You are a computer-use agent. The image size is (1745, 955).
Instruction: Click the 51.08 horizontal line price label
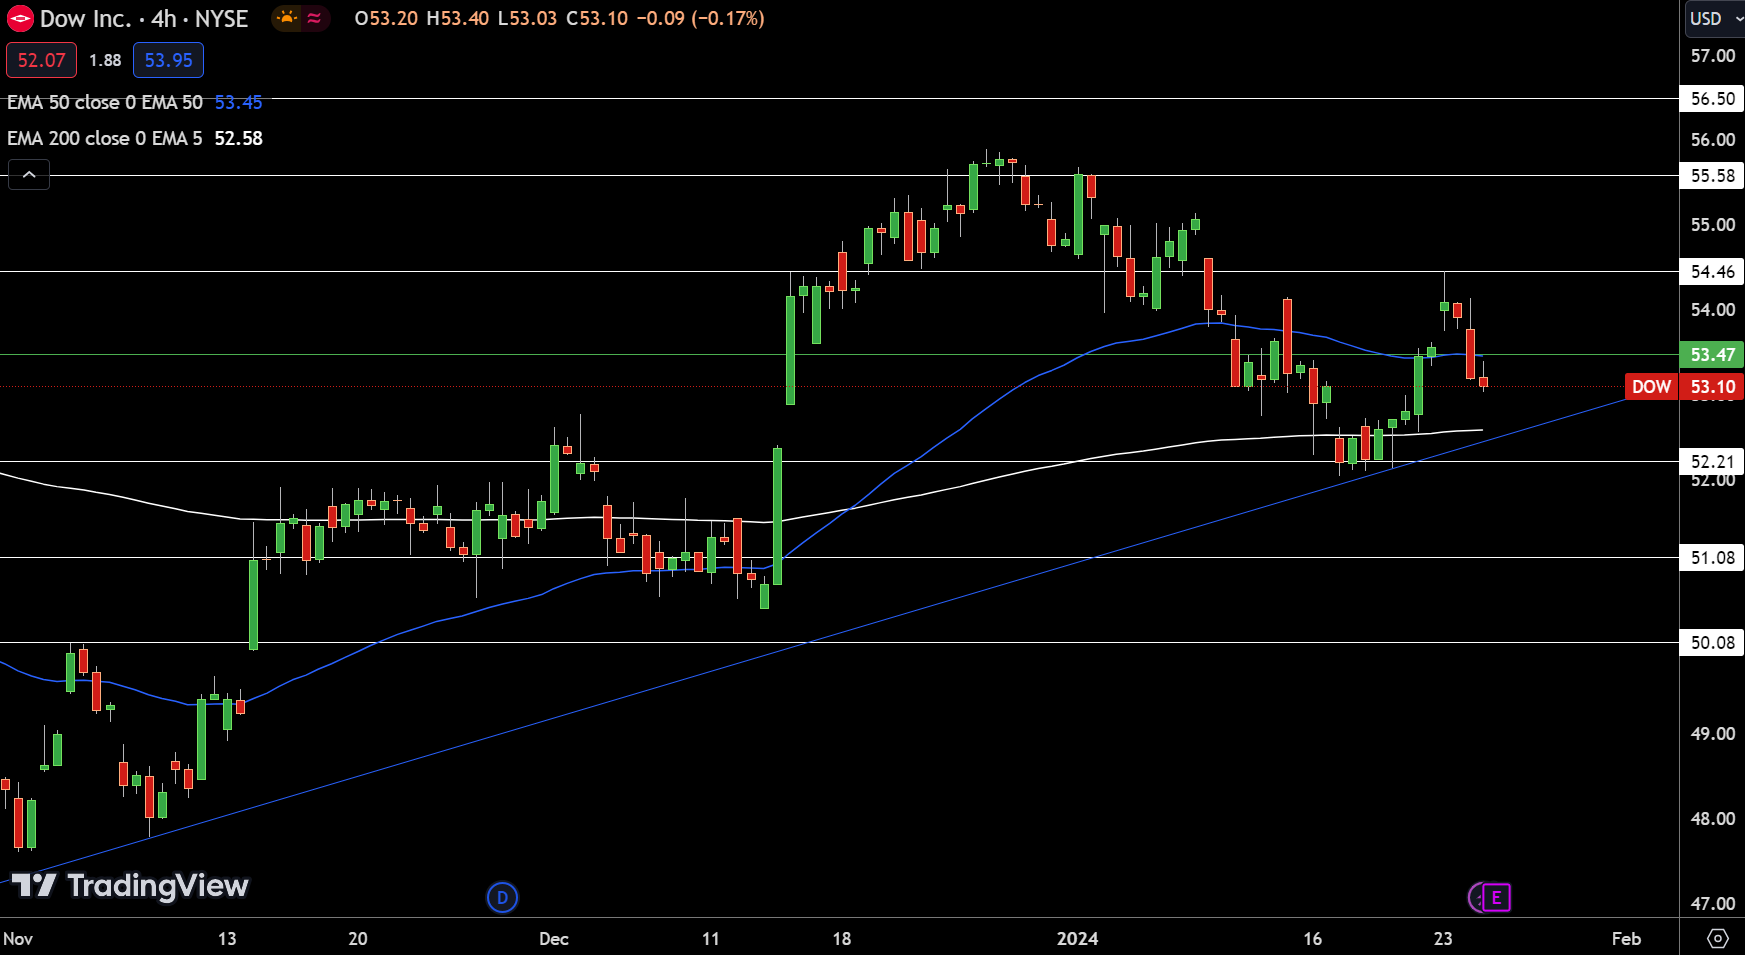click(x=1712, y=557)
